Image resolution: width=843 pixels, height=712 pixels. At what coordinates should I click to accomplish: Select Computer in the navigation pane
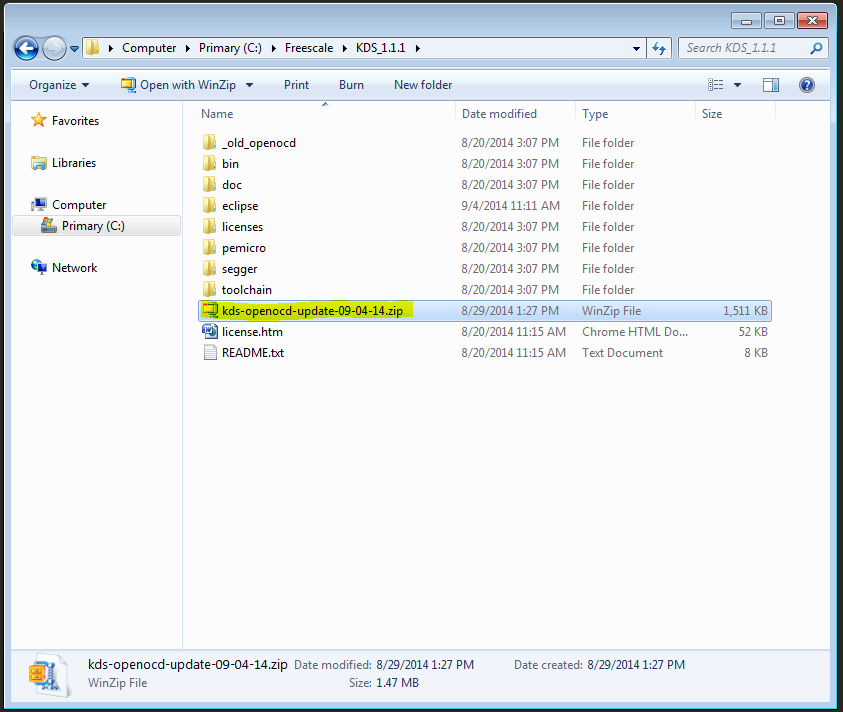coord(79,205)
